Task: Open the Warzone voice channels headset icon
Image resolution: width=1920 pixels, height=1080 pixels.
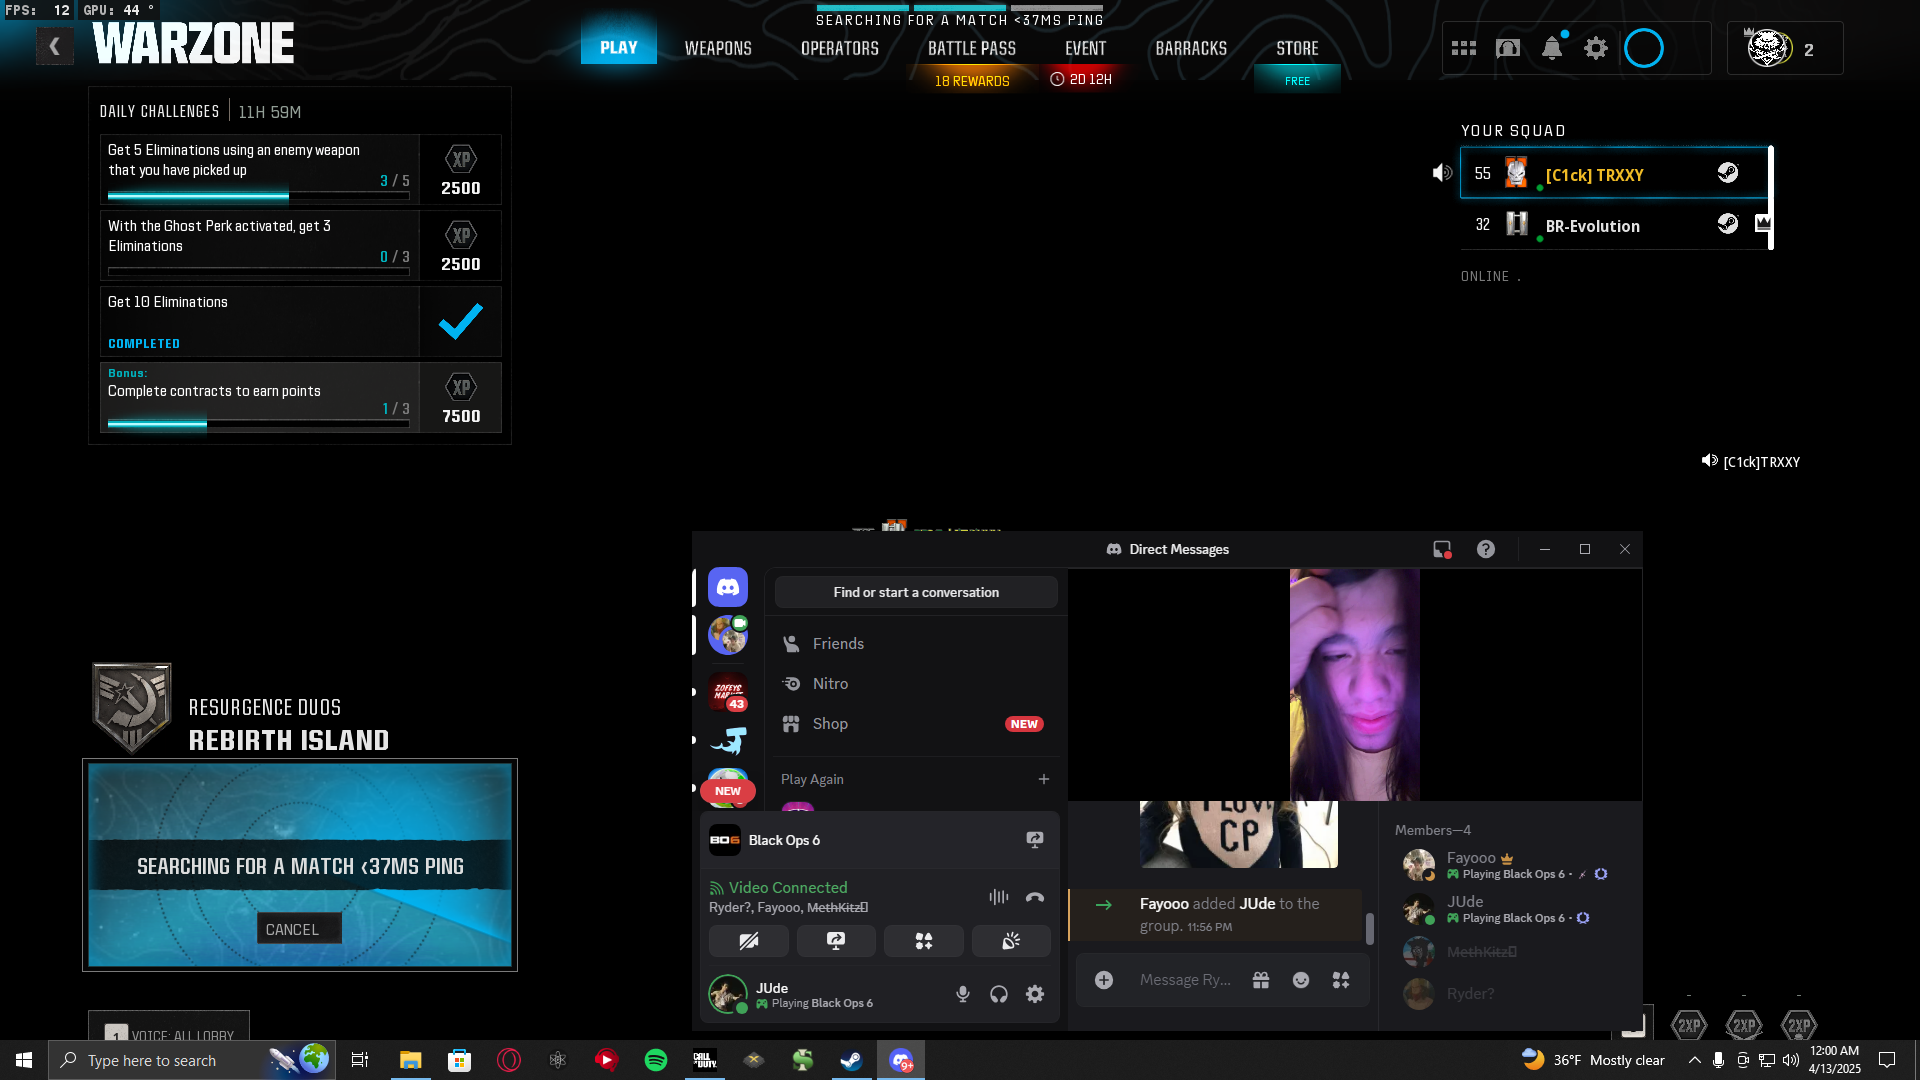Action: click(1508, 48)
